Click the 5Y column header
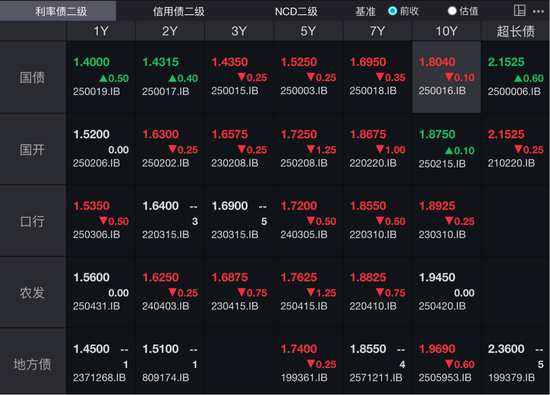Image resolution: width=550 pixels, height=395 pixels. coord(308,31)
